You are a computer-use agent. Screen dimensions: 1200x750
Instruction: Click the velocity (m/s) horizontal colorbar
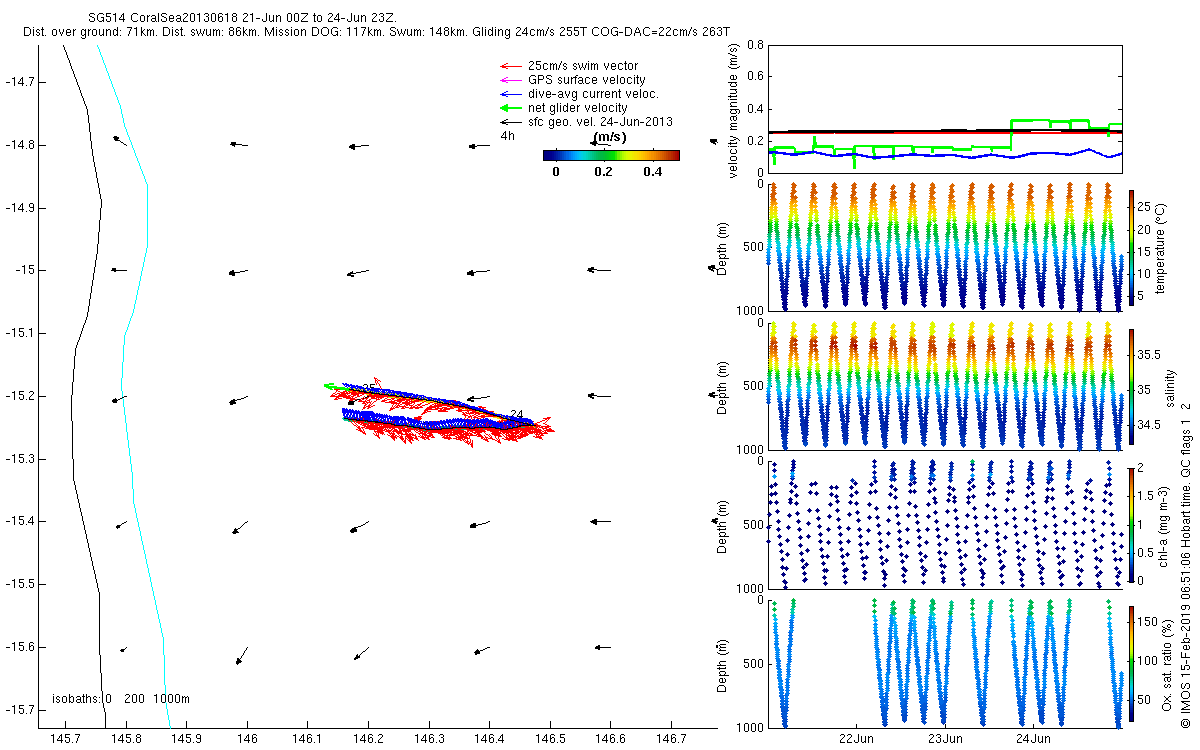[611, 155]
